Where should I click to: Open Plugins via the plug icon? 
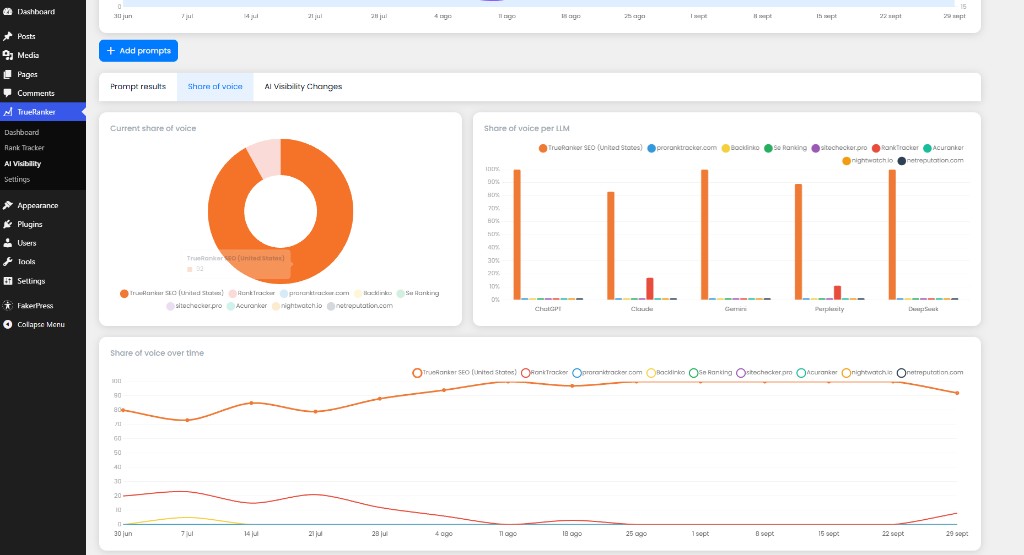[8, 225]
